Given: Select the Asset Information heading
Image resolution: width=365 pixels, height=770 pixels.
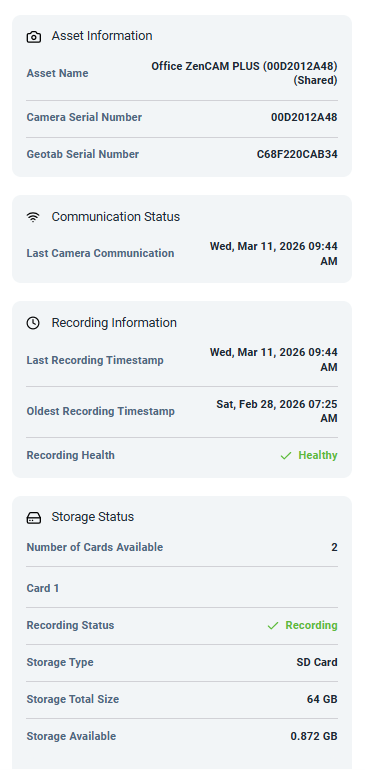Looking at the screenshot, I should click(x=102, y=36).
